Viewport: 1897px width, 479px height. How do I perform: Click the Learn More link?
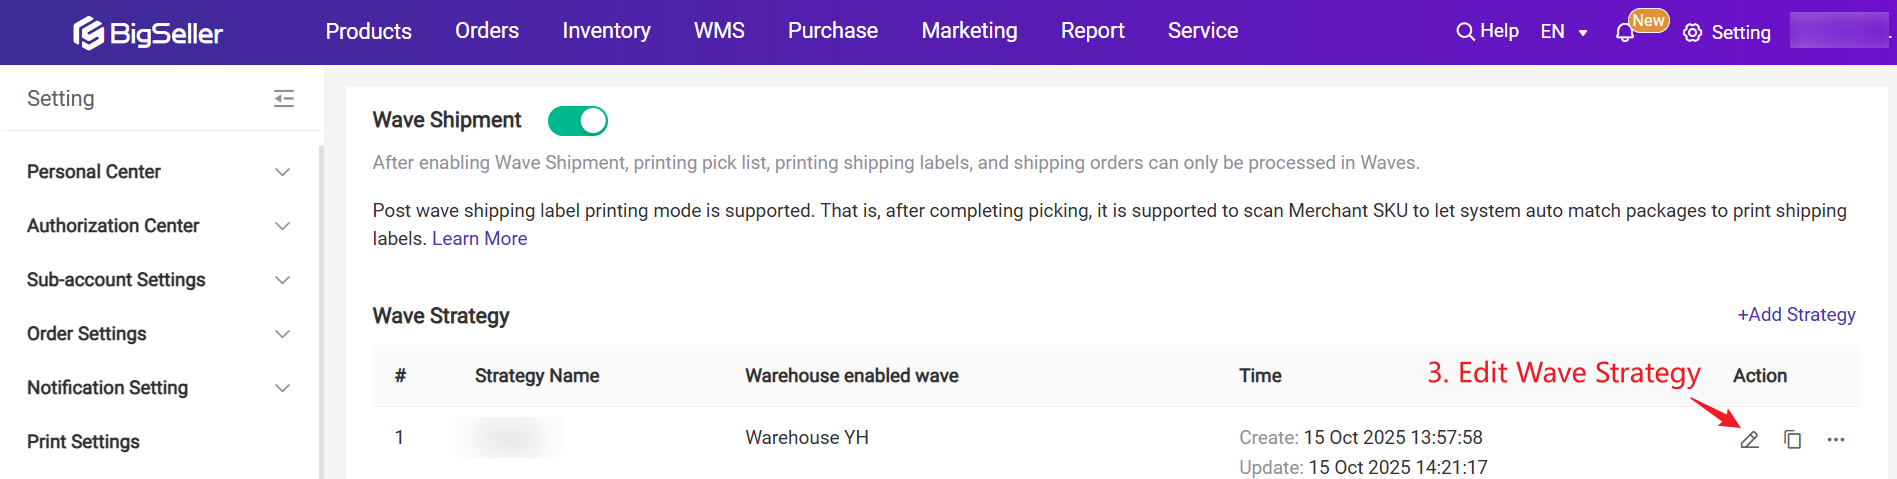pos(479,239)
